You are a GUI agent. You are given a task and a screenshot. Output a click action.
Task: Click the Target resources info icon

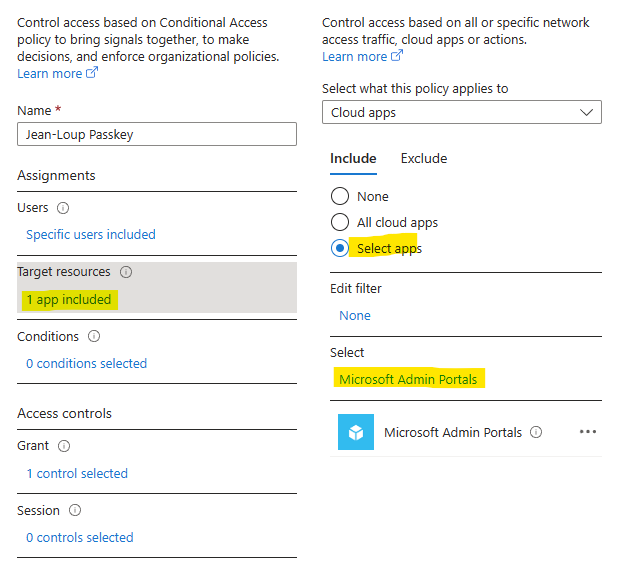pyautogui.click(x=126, y=272)
